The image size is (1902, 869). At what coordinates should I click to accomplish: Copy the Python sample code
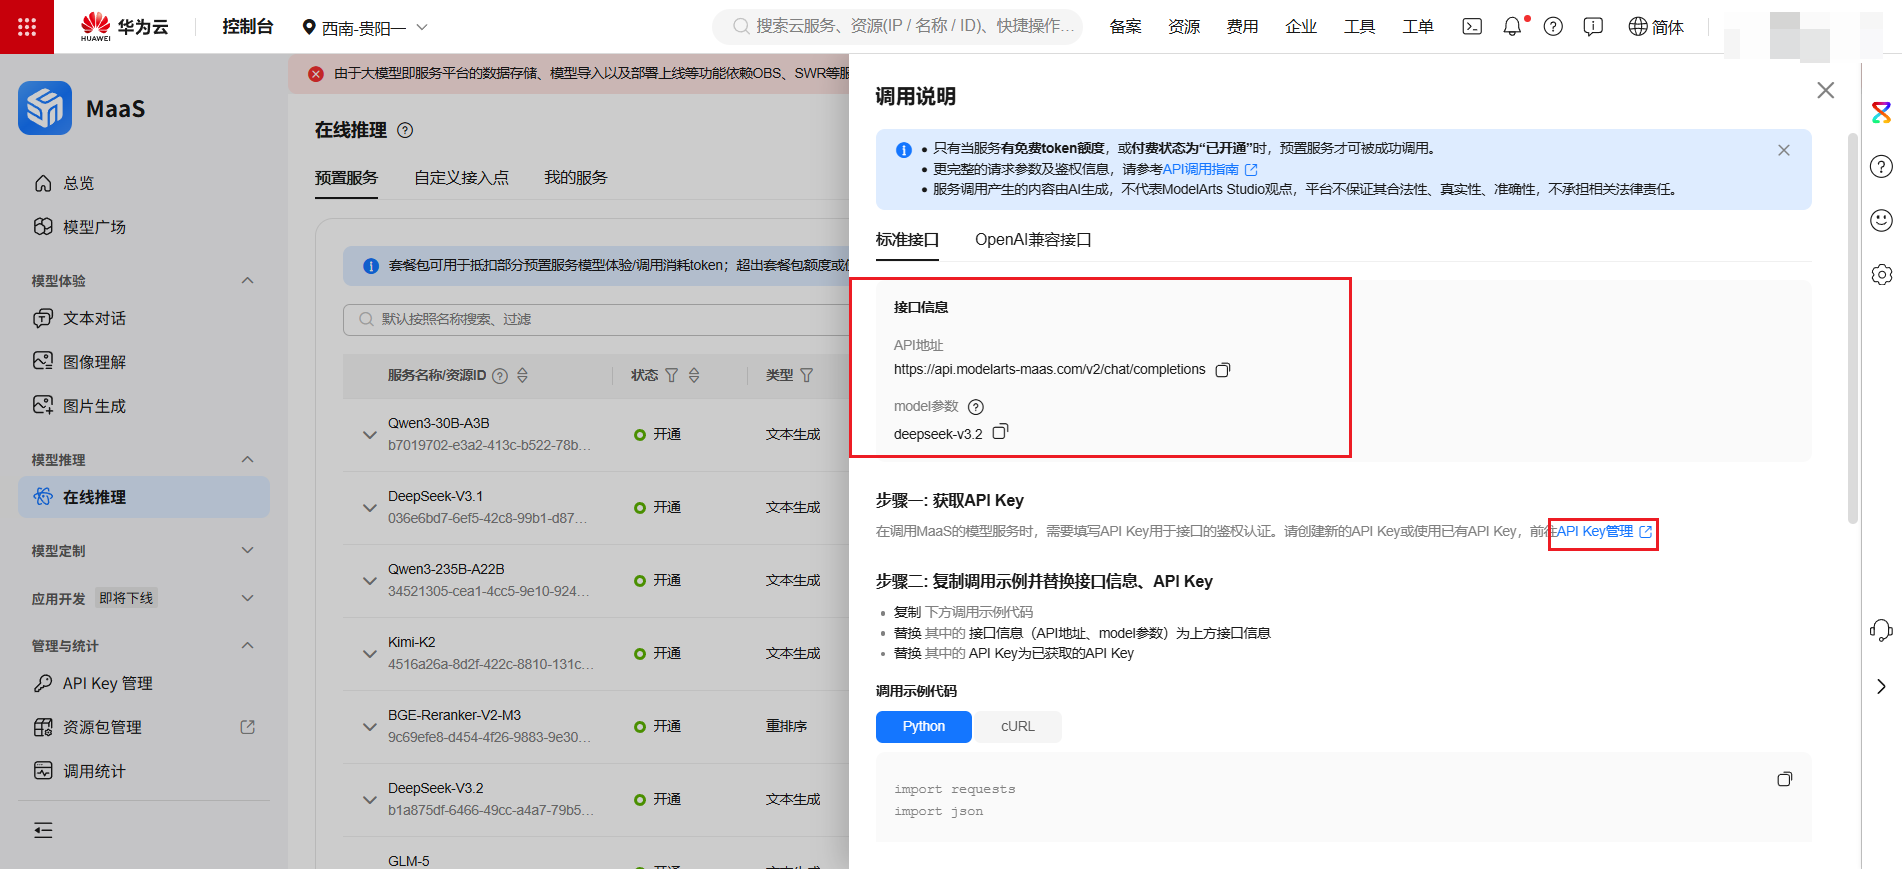1784,779
